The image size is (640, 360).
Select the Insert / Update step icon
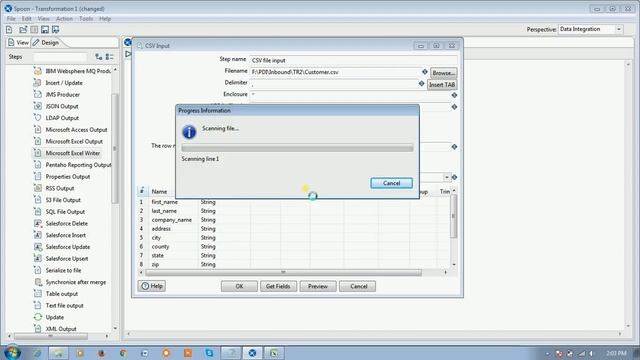tap(38, 83)
